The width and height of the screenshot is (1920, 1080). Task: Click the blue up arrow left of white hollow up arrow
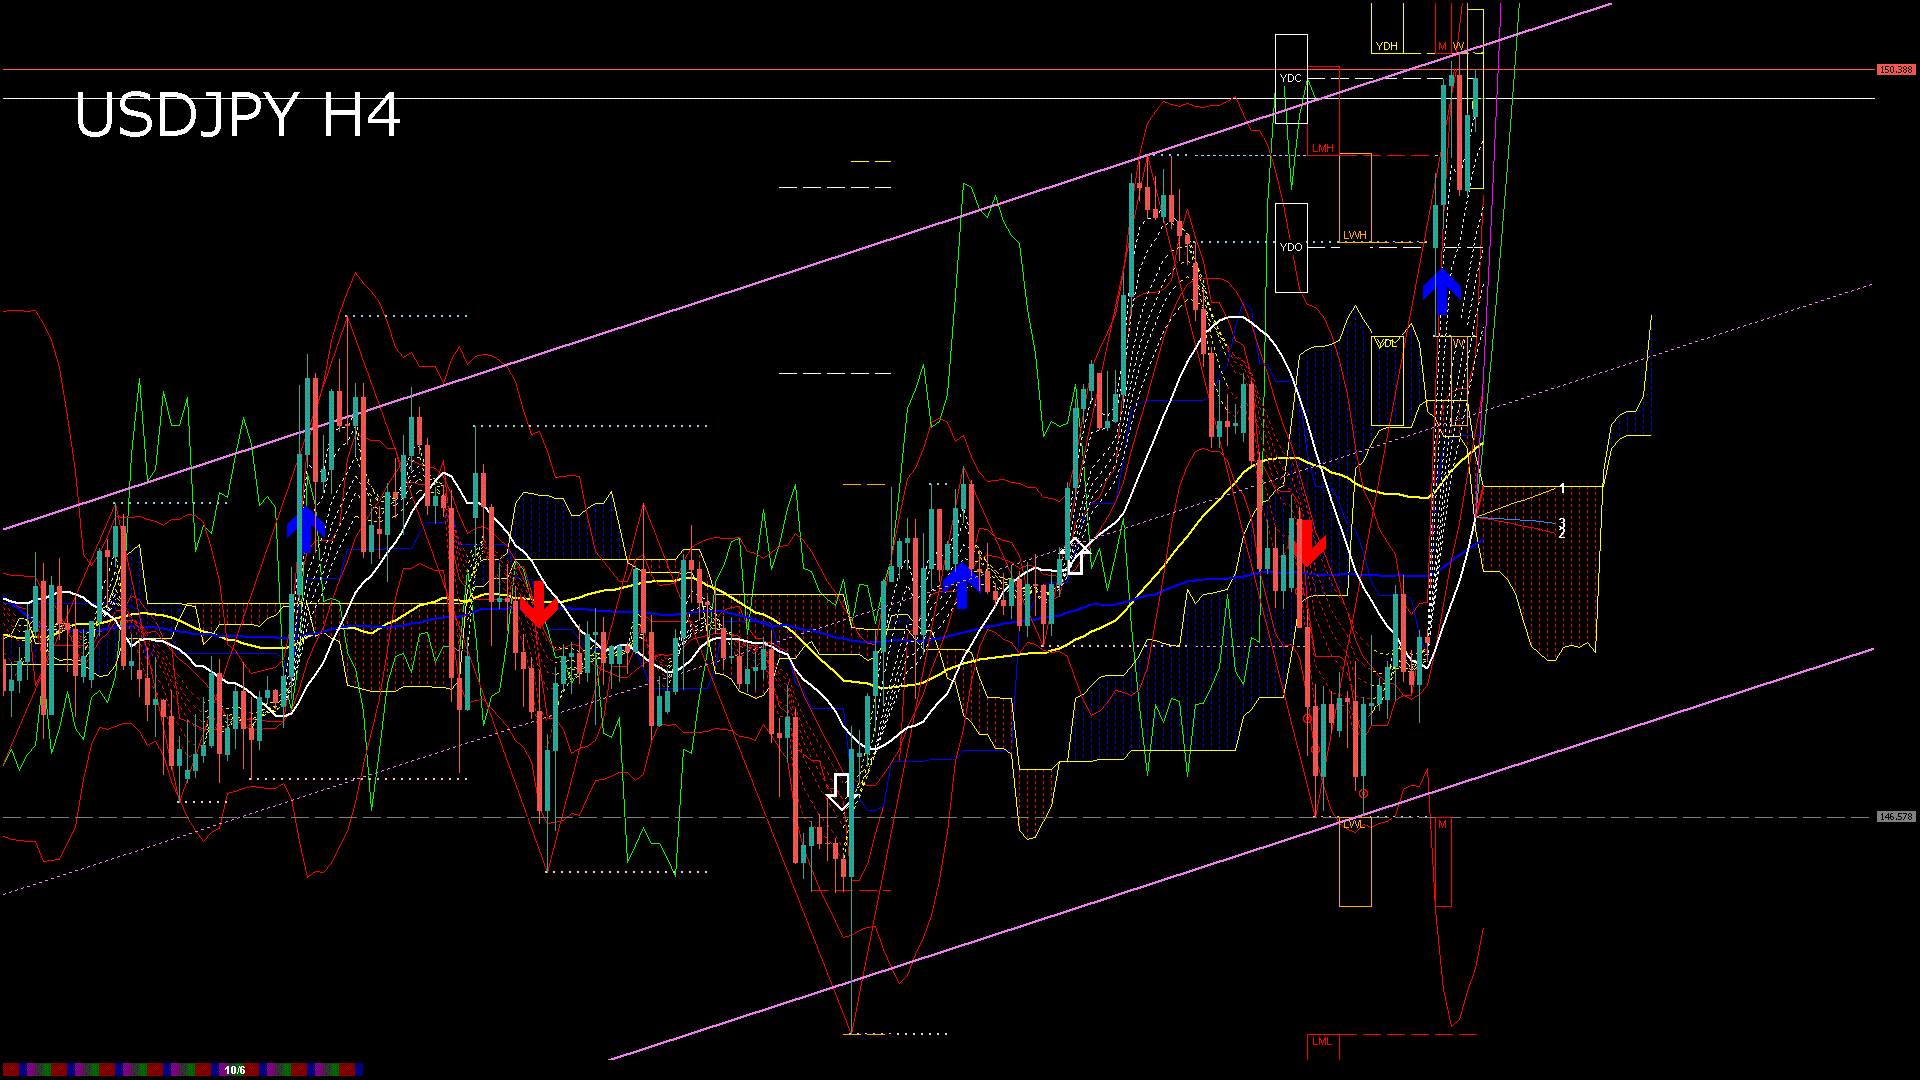point(962,585)
